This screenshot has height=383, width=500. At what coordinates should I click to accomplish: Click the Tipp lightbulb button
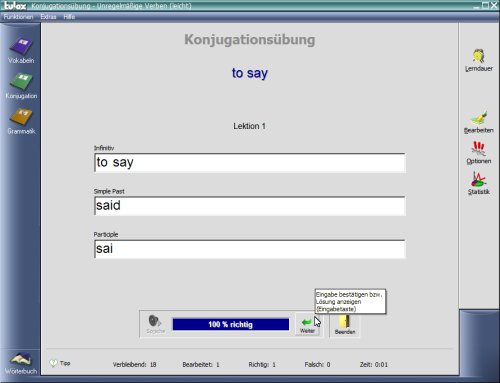pyautogui.click(x=60, y=363)
